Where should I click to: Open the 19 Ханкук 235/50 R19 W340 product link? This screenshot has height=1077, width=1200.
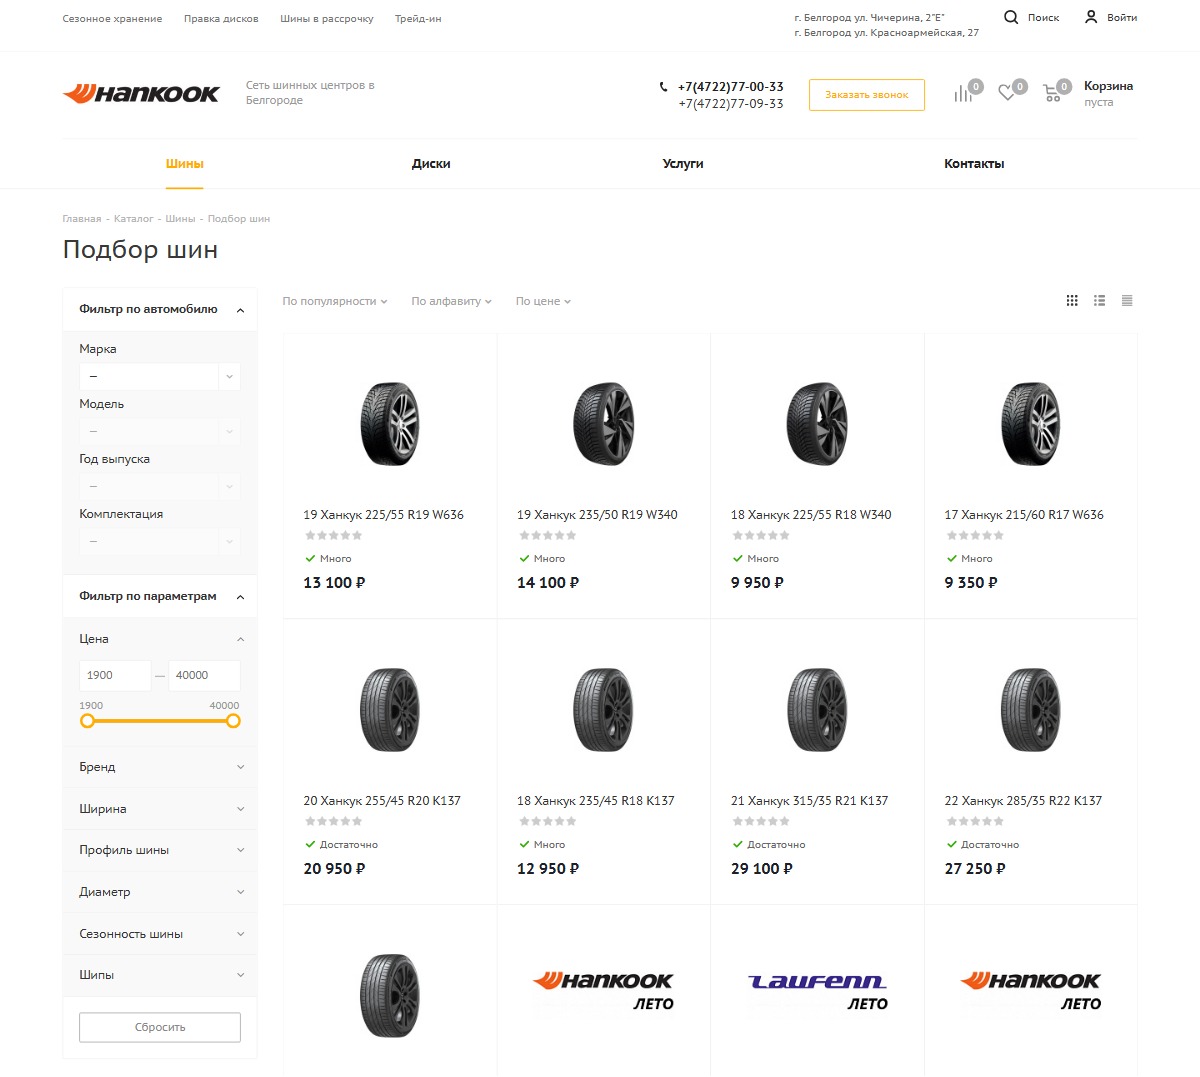(x=597, y=515)
